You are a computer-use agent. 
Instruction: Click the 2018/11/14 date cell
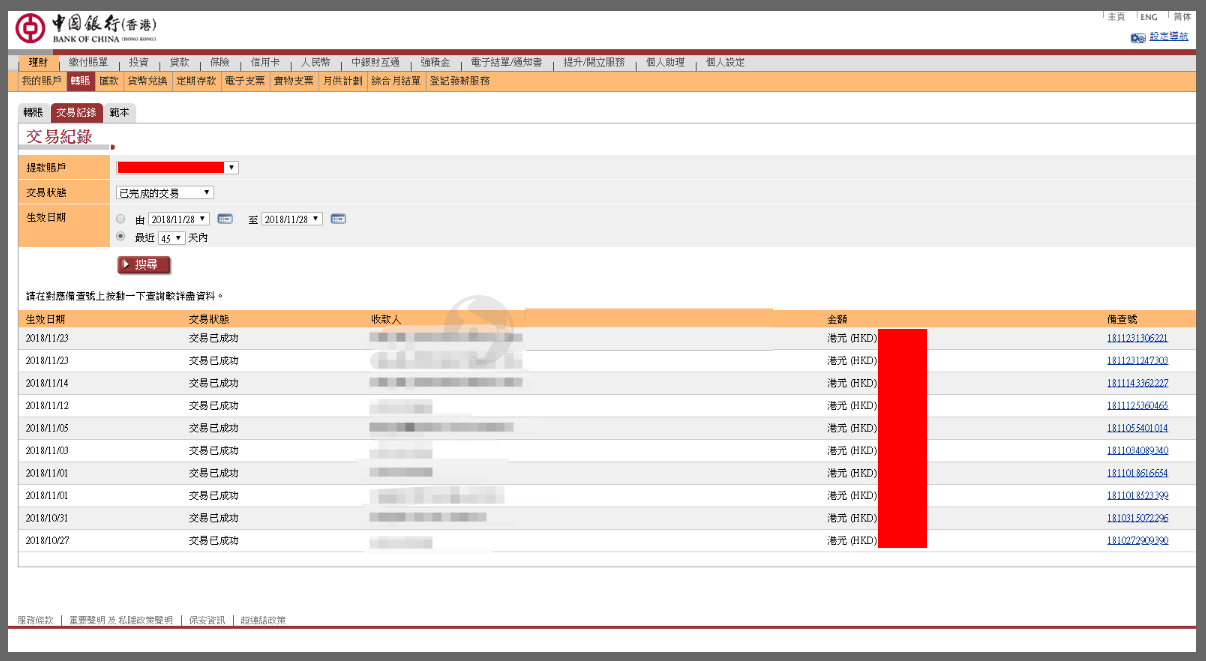tap(47, 383)
